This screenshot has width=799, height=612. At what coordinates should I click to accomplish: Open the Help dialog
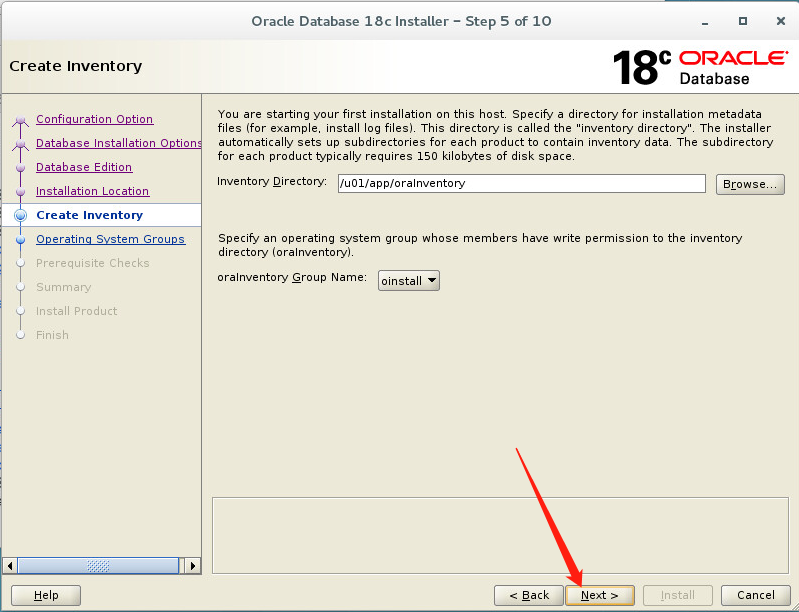46,595
